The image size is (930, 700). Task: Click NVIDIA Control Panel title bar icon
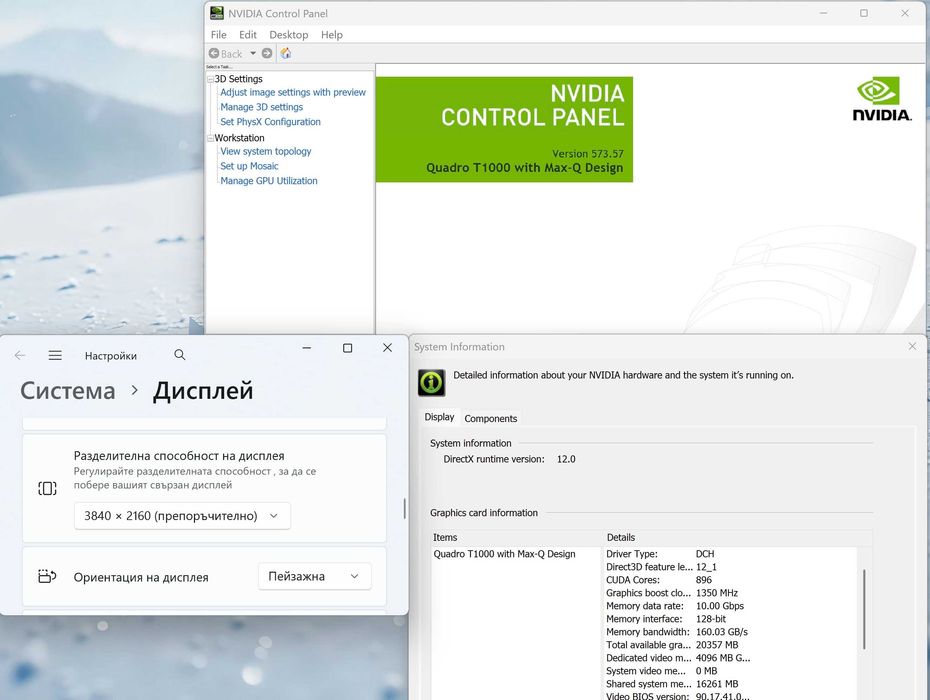(x=217, y=13)
